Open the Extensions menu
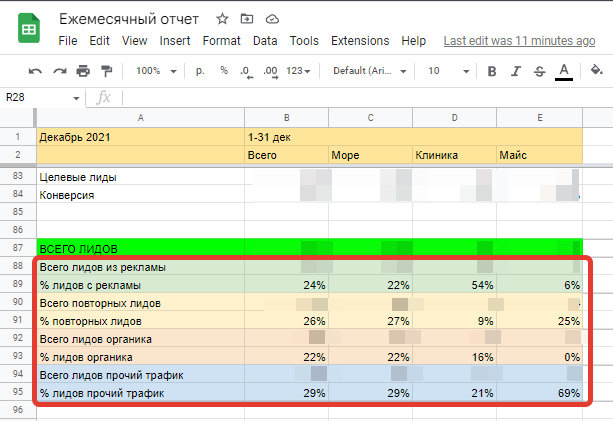This screenshot has width=613, height=421. (x=360, y=41)
